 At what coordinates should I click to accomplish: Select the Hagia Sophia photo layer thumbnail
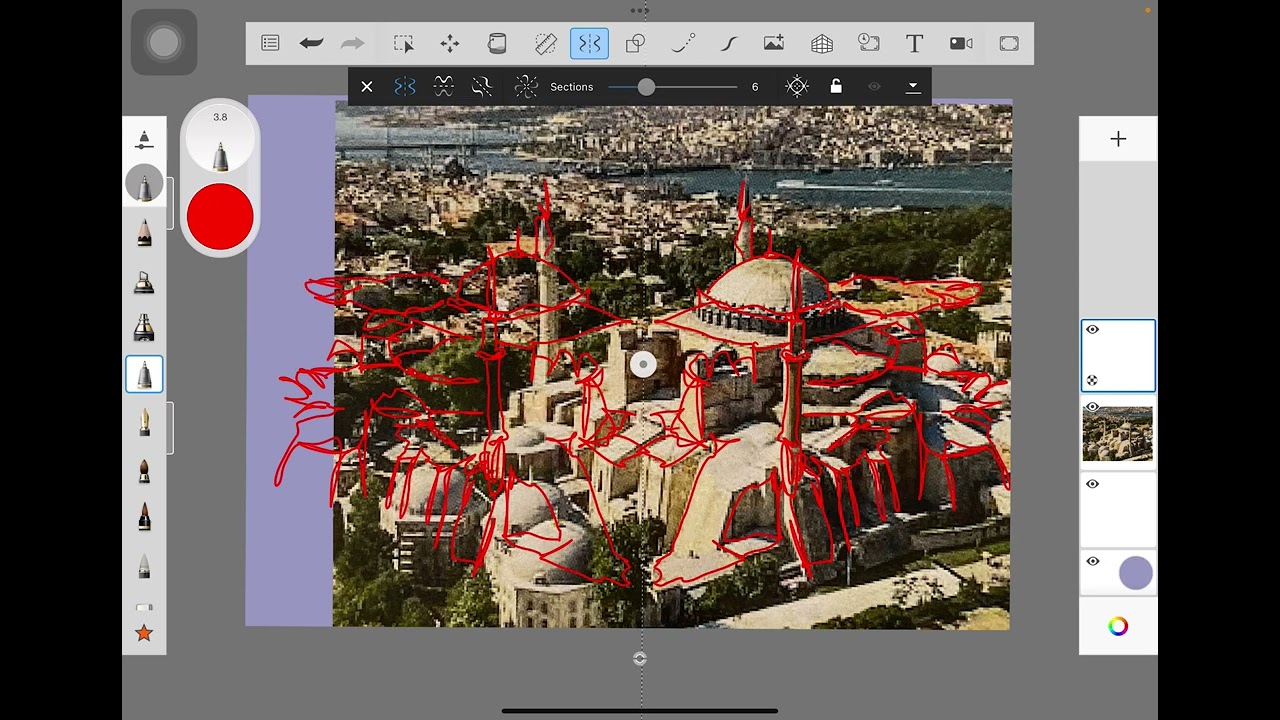1118,433
